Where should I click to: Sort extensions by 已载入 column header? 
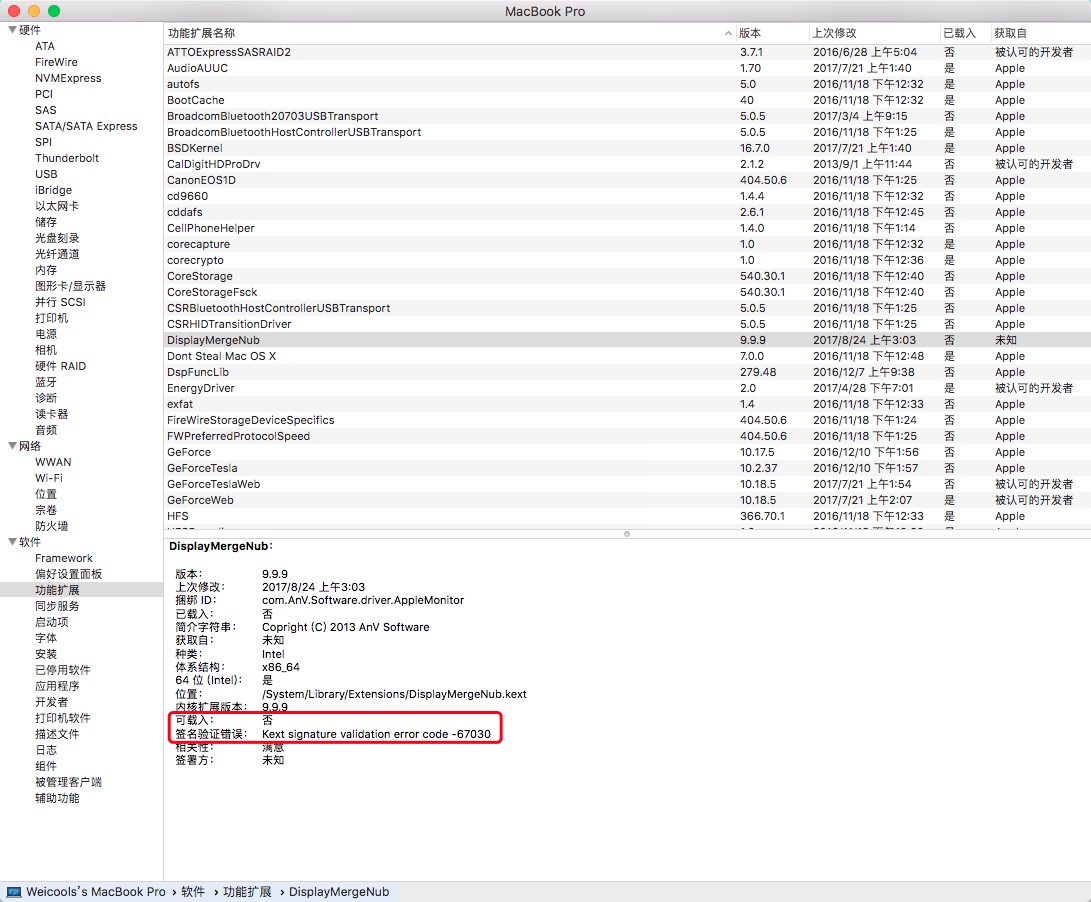click(x=959, y=34)
